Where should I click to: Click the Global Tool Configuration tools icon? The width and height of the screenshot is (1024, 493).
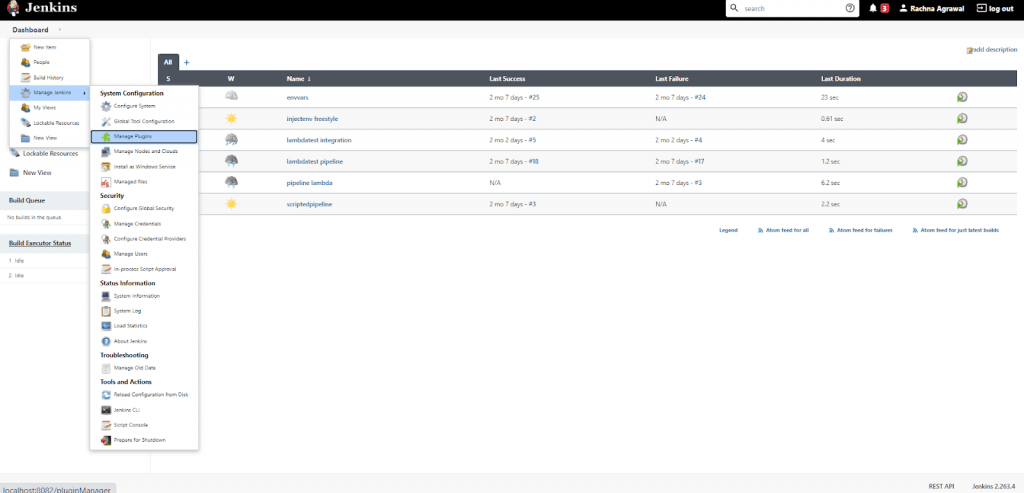coord(106,121)
